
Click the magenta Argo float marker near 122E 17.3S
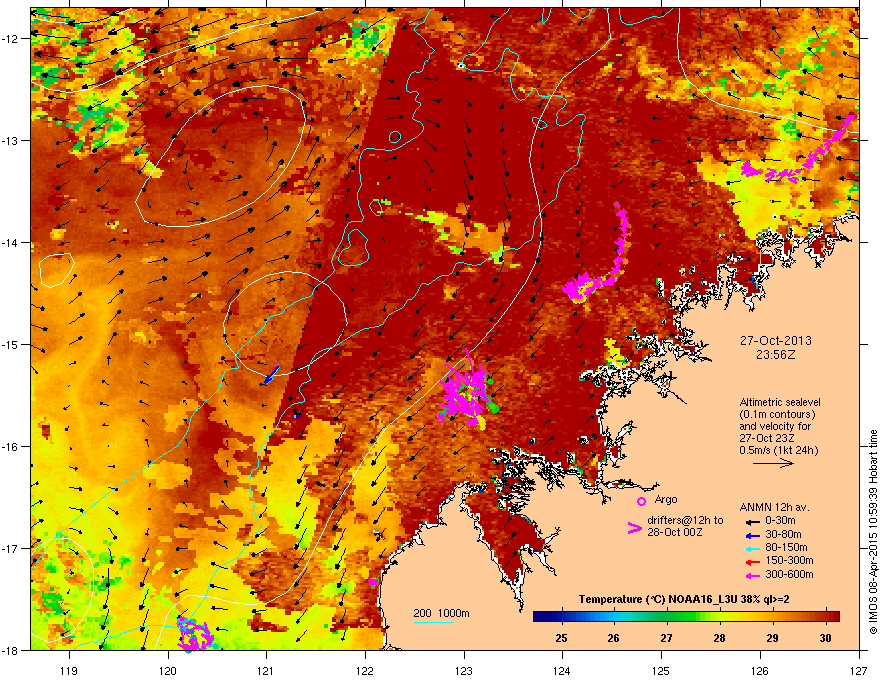pos(374,582)
